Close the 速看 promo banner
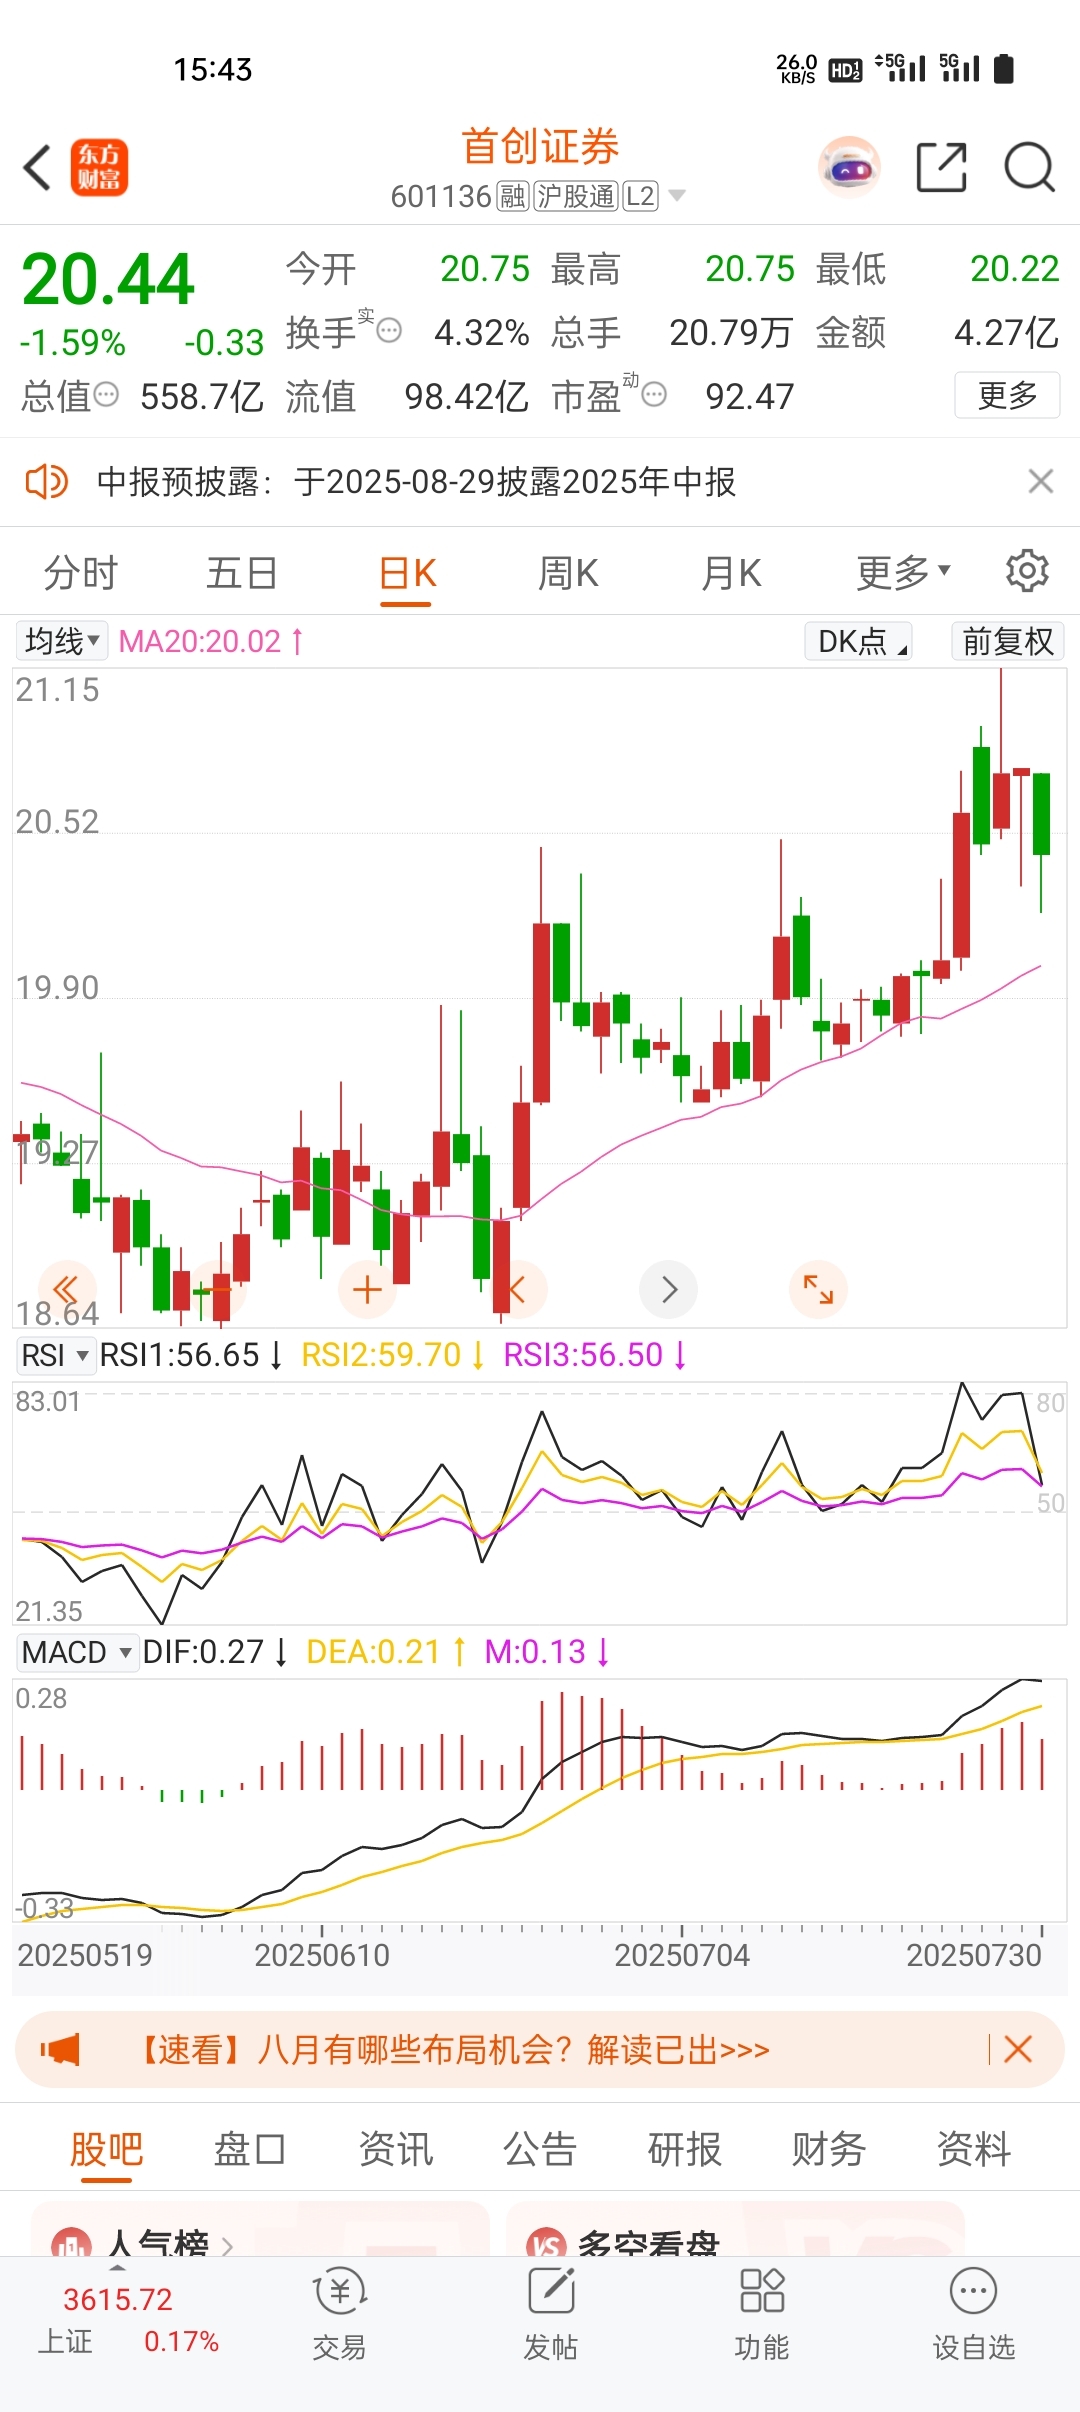1080x2412 pixels. (1018, 2050)
